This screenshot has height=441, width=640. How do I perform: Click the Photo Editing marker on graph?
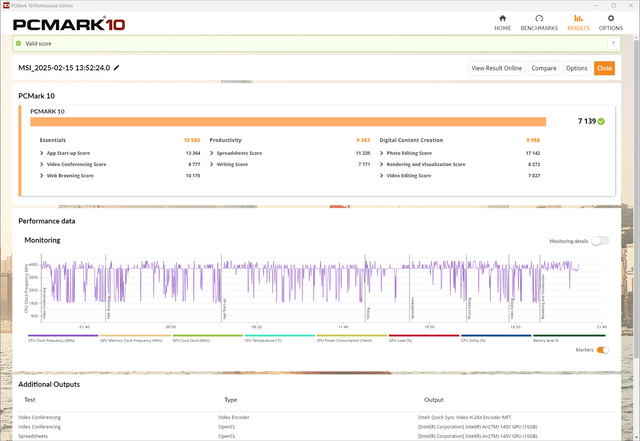click(469, 308)
